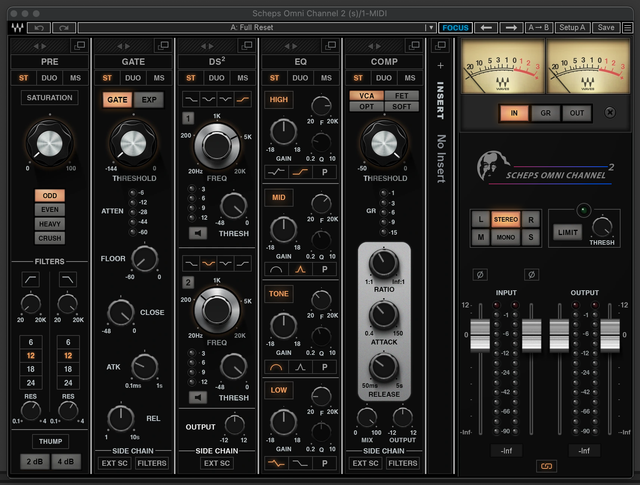Enable GATE EXT SC side chain
This screenshot has height=485, width=640.
115,463
